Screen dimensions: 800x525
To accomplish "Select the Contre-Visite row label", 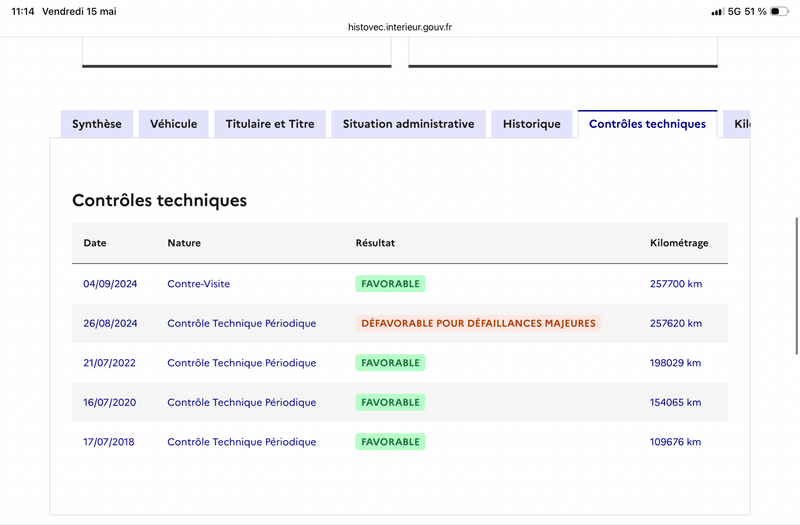I will (198, 284).
